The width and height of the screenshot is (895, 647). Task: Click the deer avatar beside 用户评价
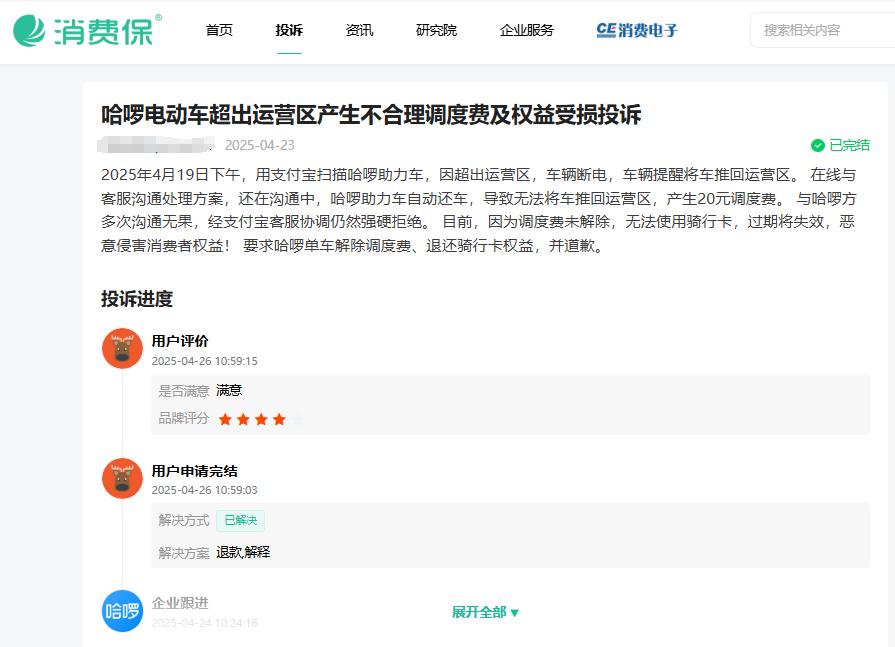pyautogui.click(x=122, y=349)
